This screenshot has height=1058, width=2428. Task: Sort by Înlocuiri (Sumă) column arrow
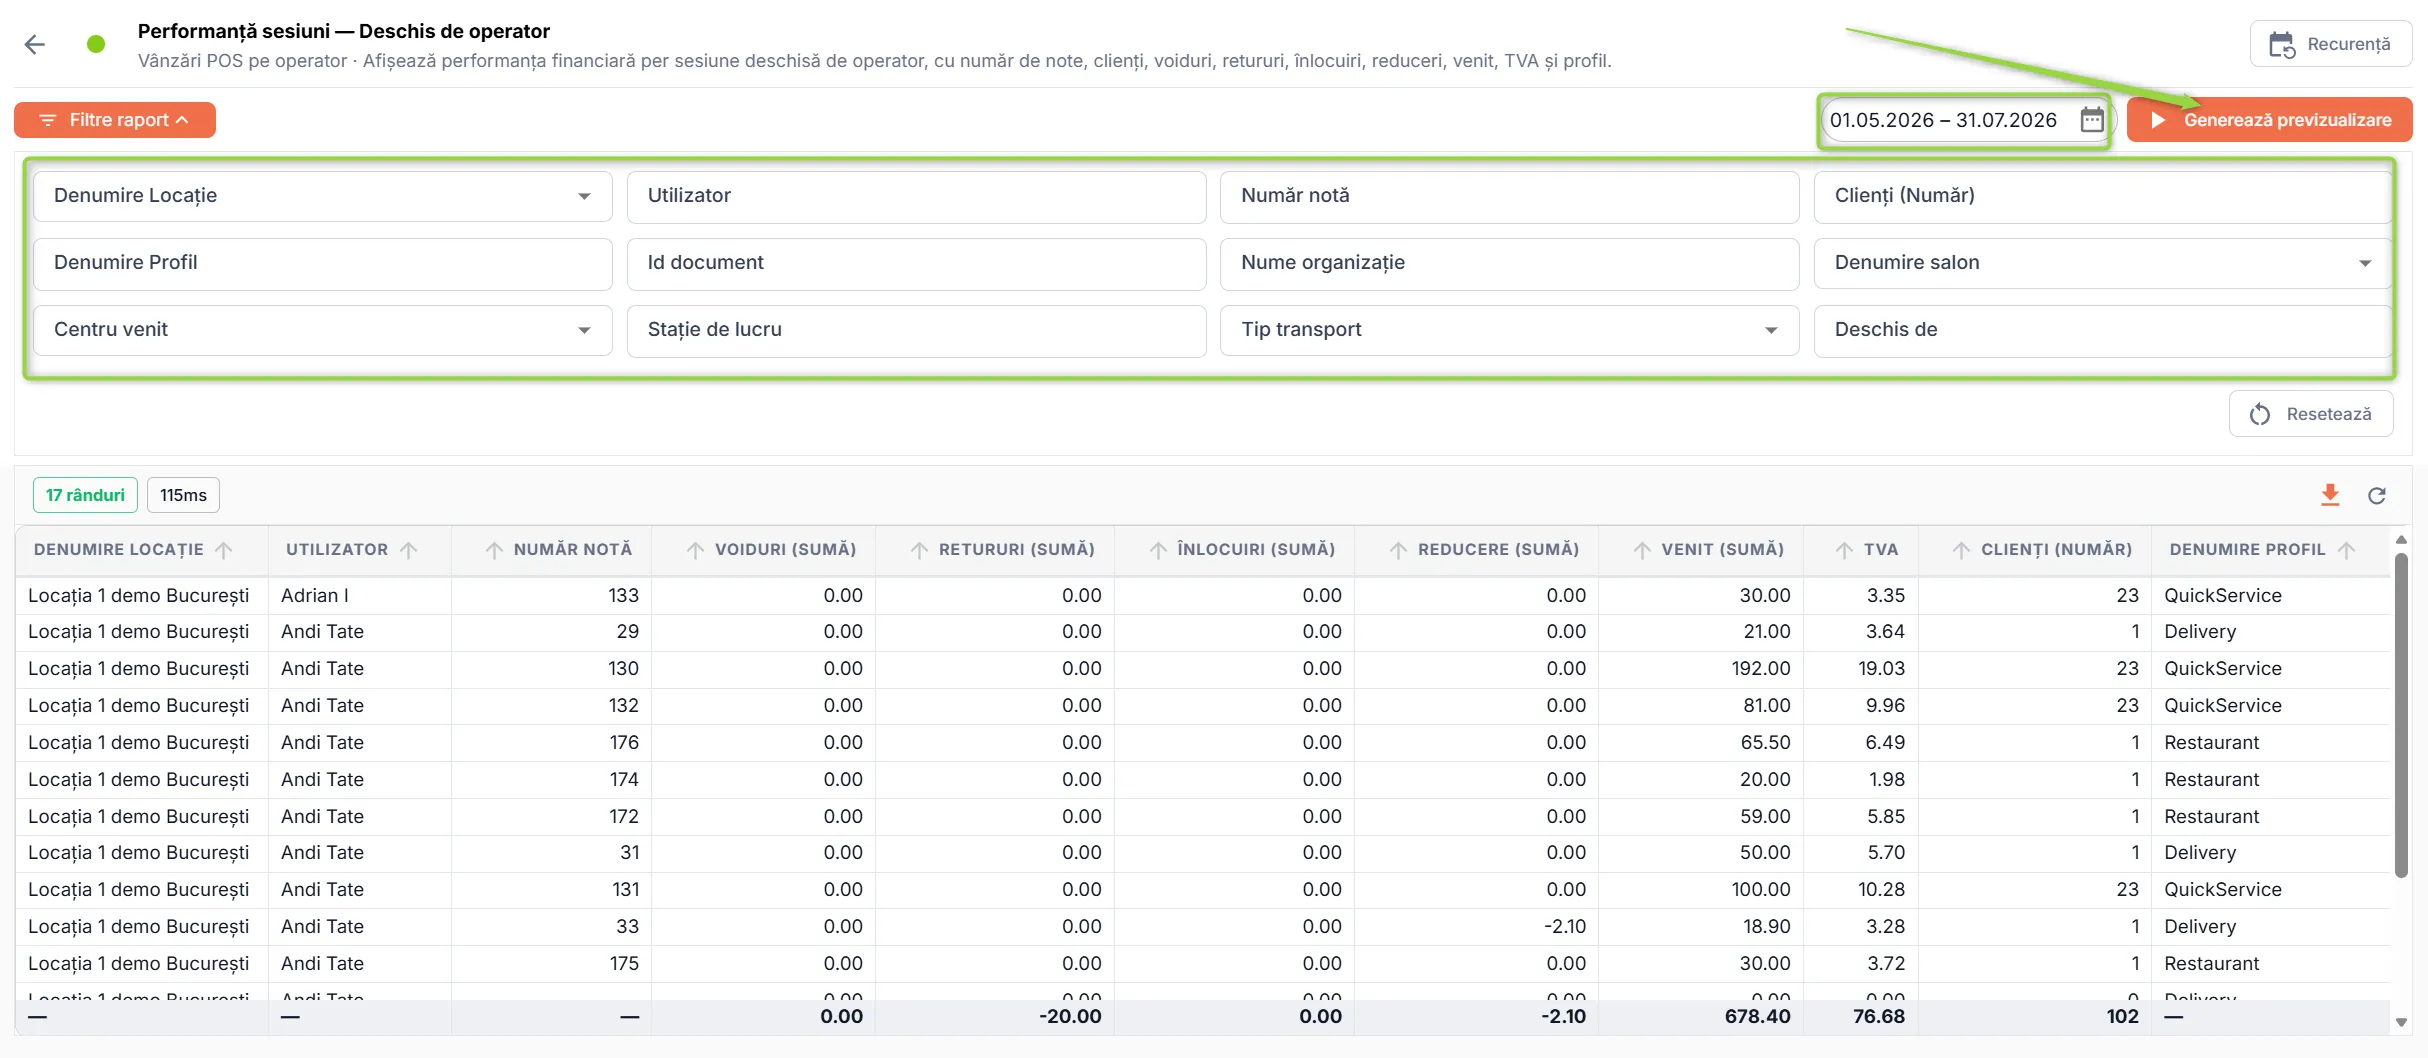tap(1158, 550)
